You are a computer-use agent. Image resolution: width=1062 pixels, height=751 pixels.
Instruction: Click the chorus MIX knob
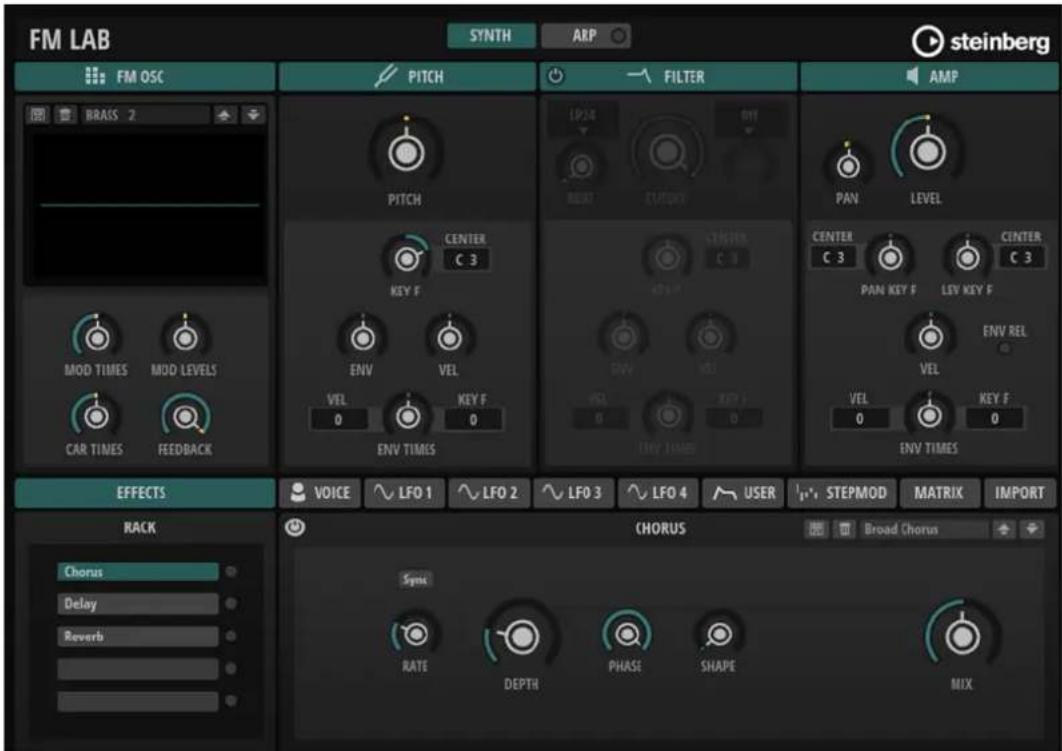[962, 637]
